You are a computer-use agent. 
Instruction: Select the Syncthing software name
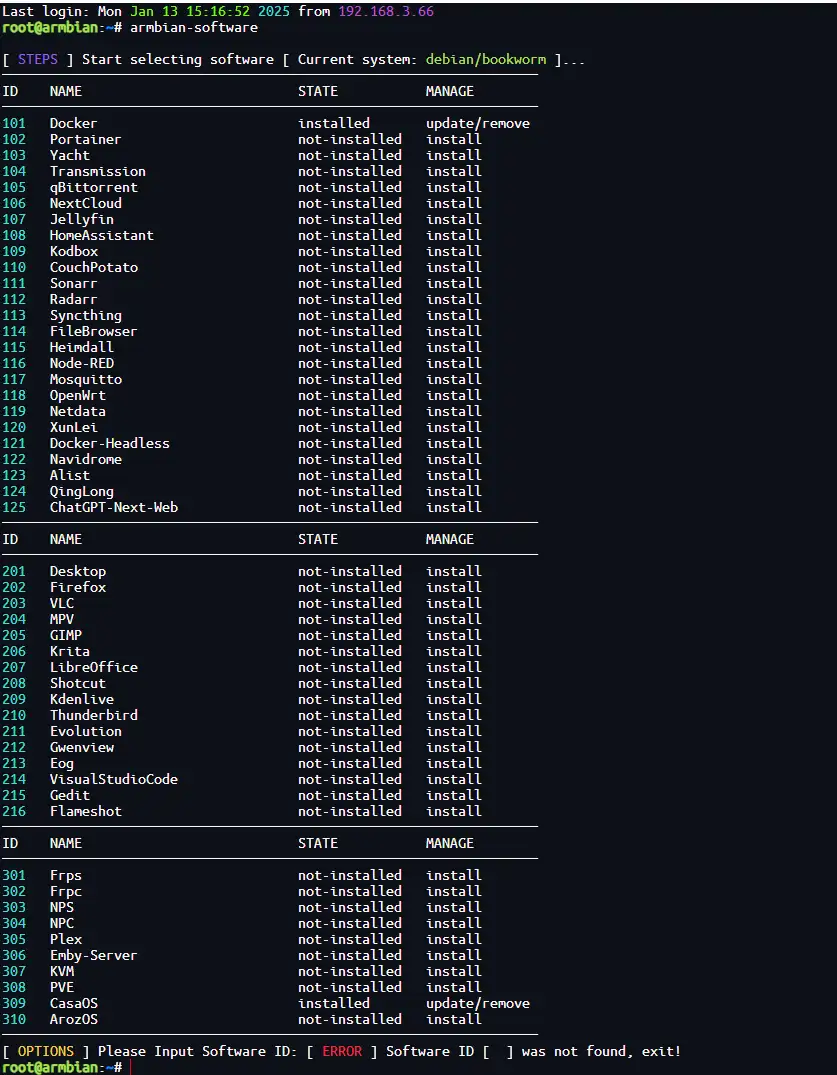pos(85,315)
